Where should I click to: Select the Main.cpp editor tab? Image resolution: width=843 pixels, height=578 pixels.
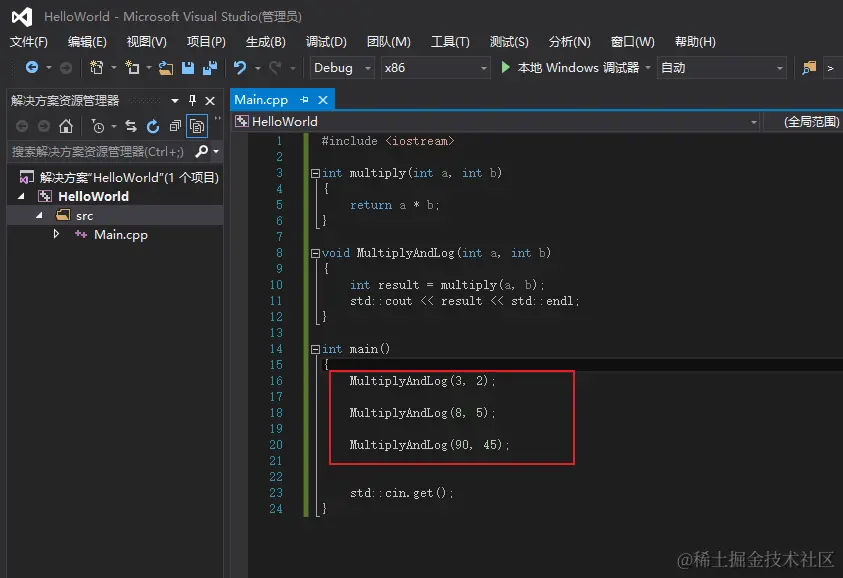(261, 99)
